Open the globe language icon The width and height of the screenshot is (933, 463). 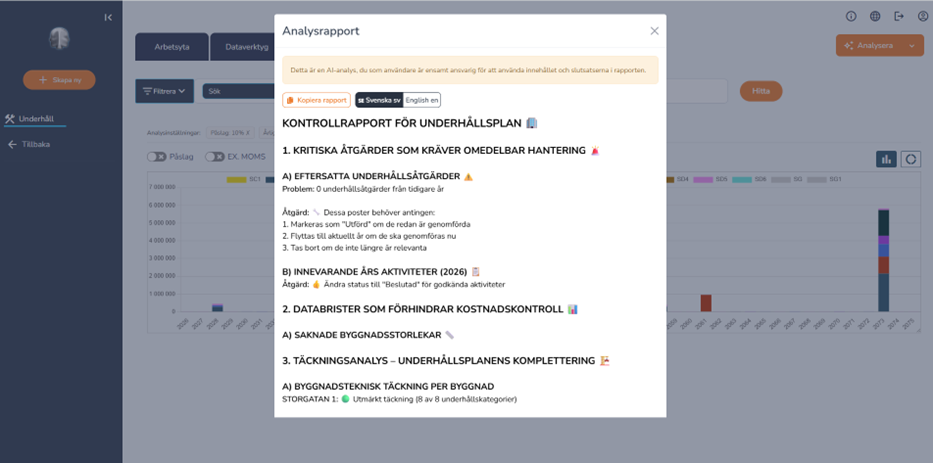tap(875, 17)
